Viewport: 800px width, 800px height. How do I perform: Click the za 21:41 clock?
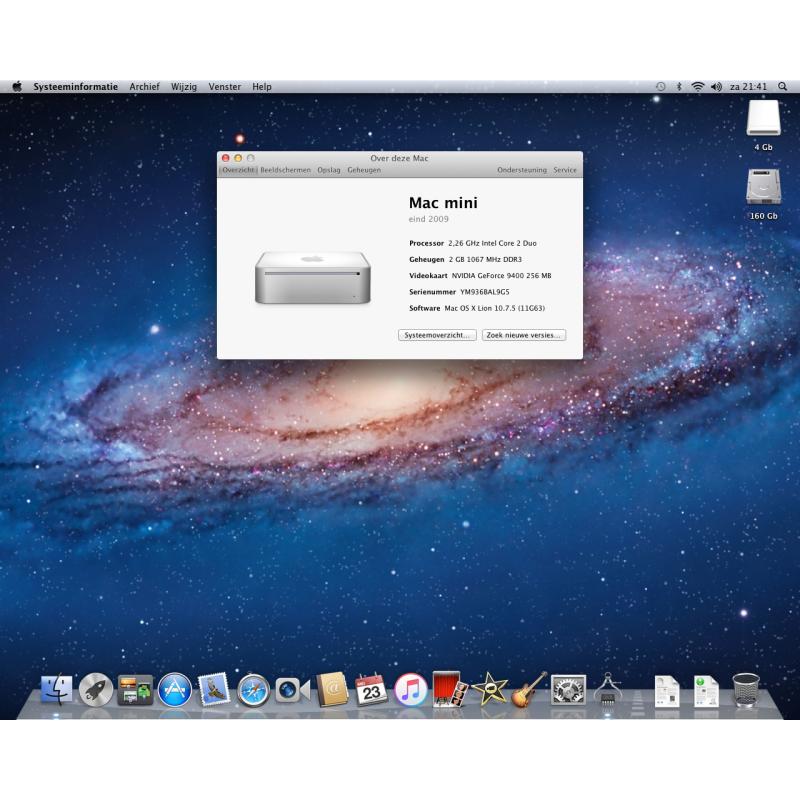coord(748,87)
